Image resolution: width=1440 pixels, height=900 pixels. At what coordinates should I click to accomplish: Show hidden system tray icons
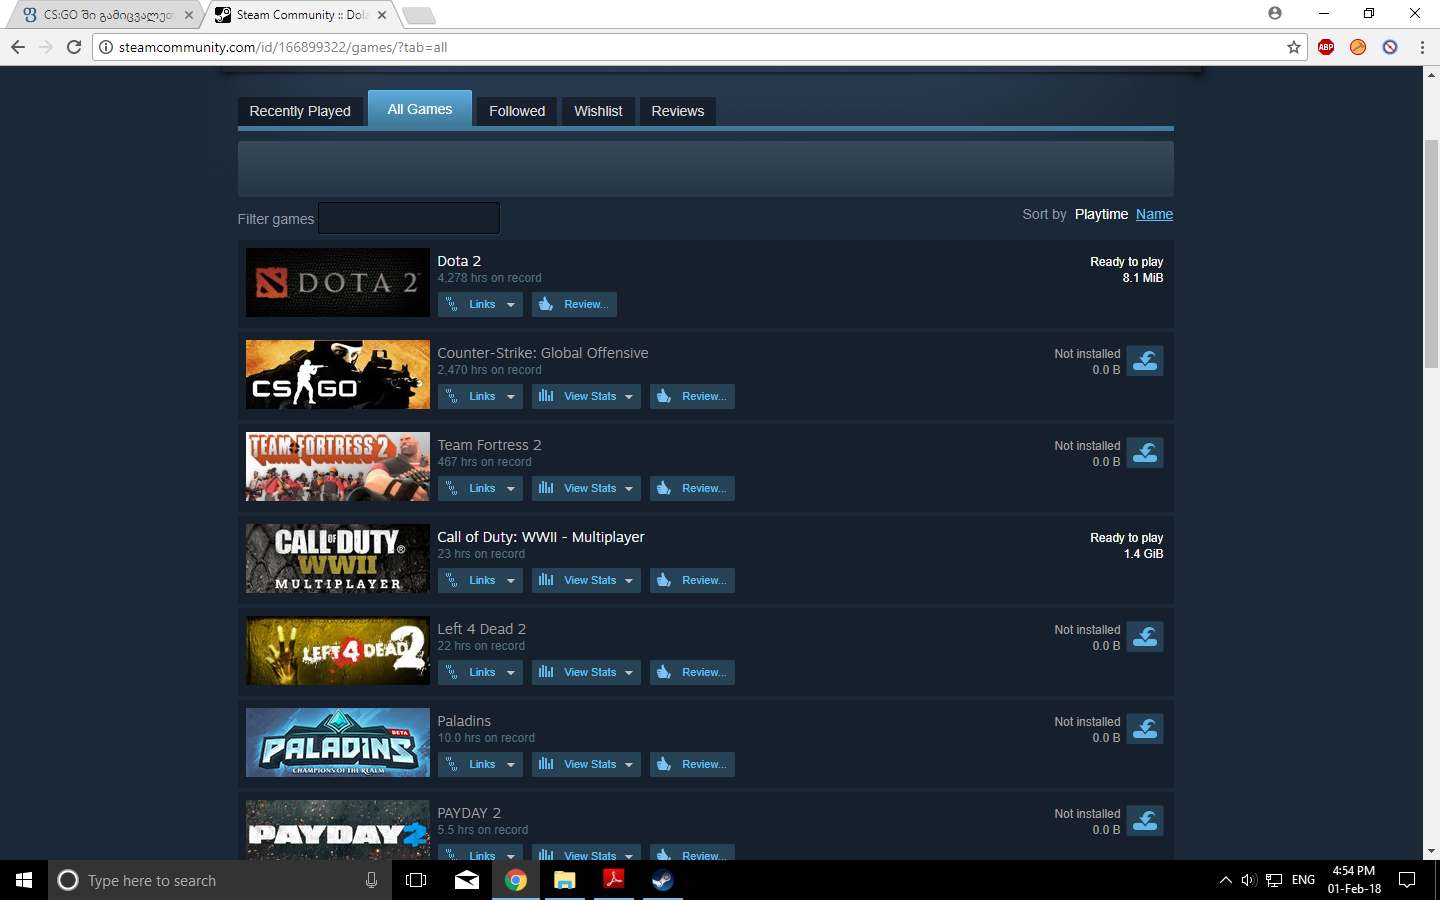point(1225,880)
